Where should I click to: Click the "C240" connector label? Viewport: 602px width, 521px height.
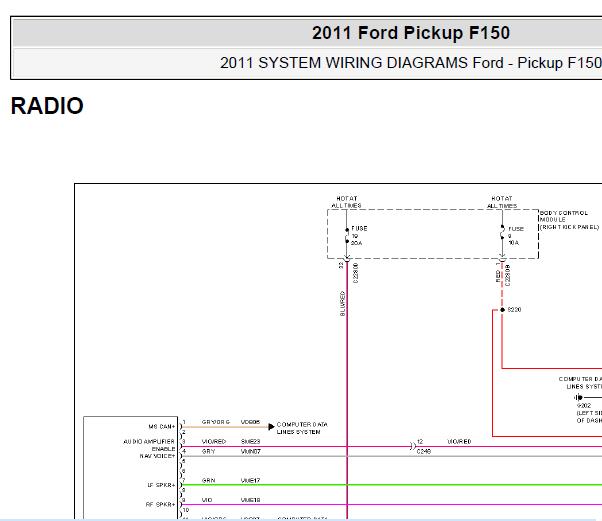tap(423, 452)
